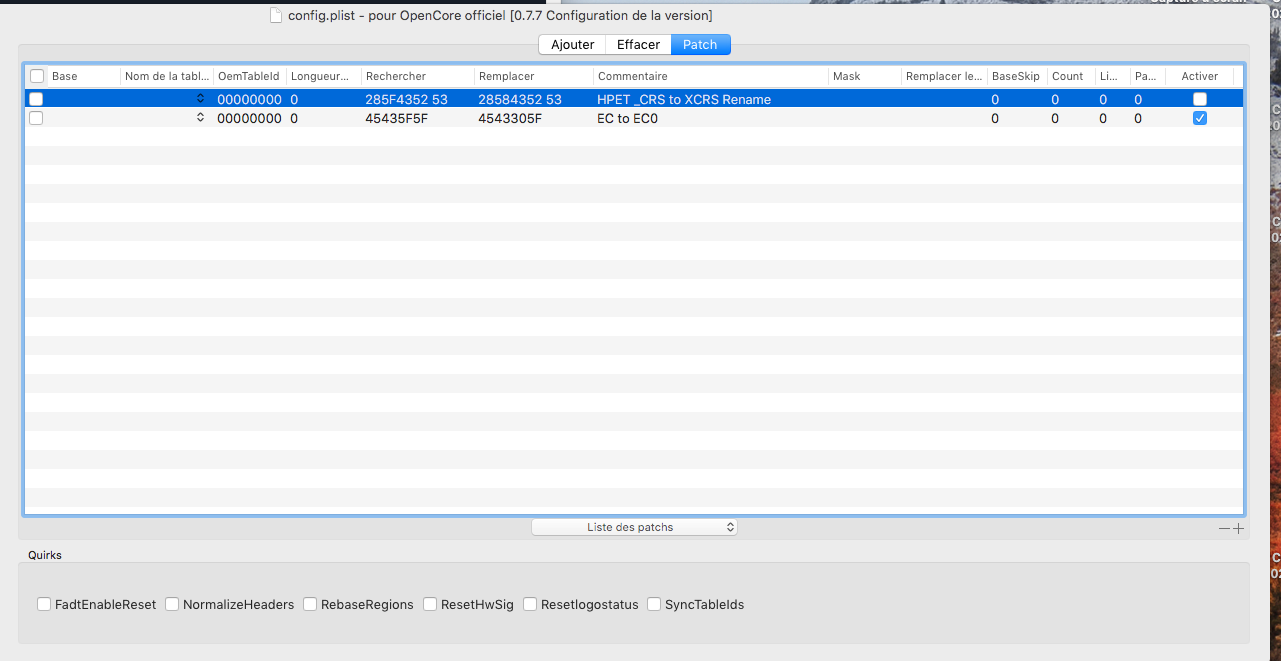Click the plus icon to add a patch
This screenshot has height=661, width=1281.
pos(1239,529)
